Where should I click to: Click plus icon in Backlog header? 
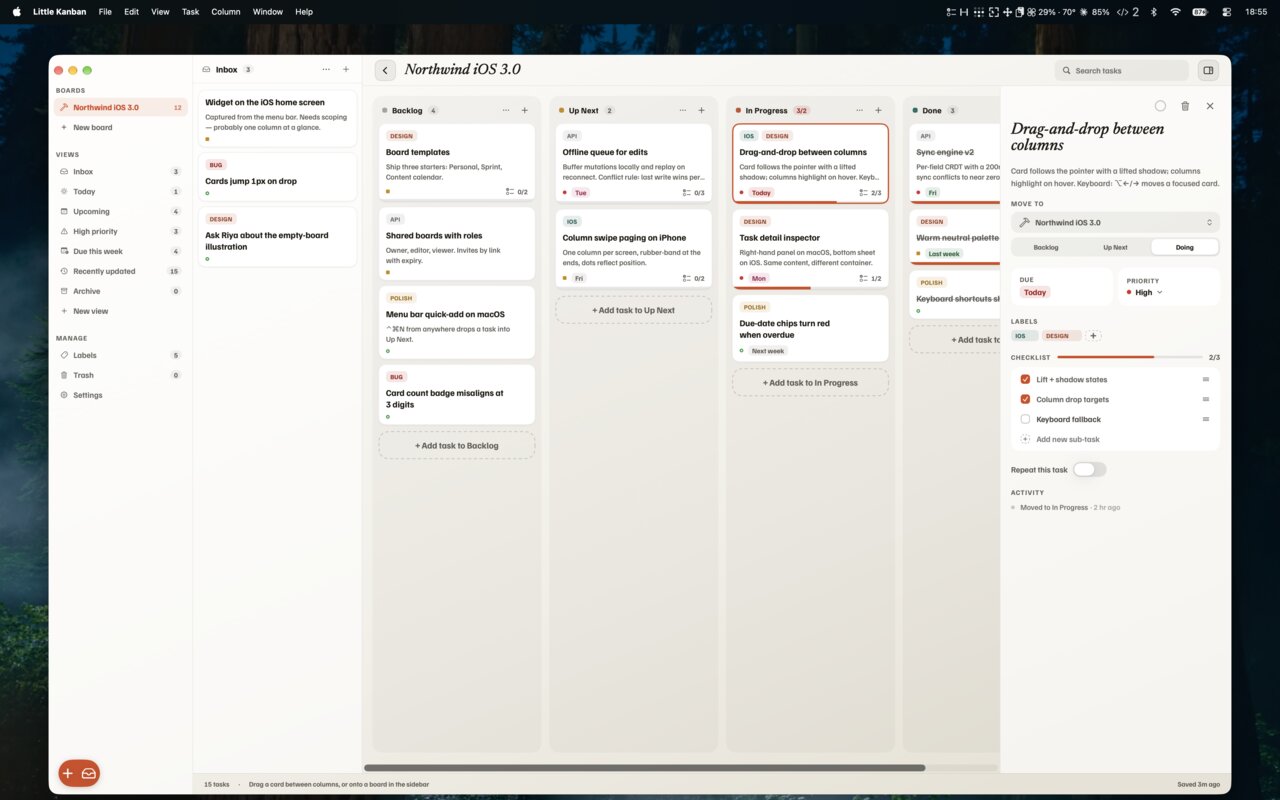(x=525, y=110)
